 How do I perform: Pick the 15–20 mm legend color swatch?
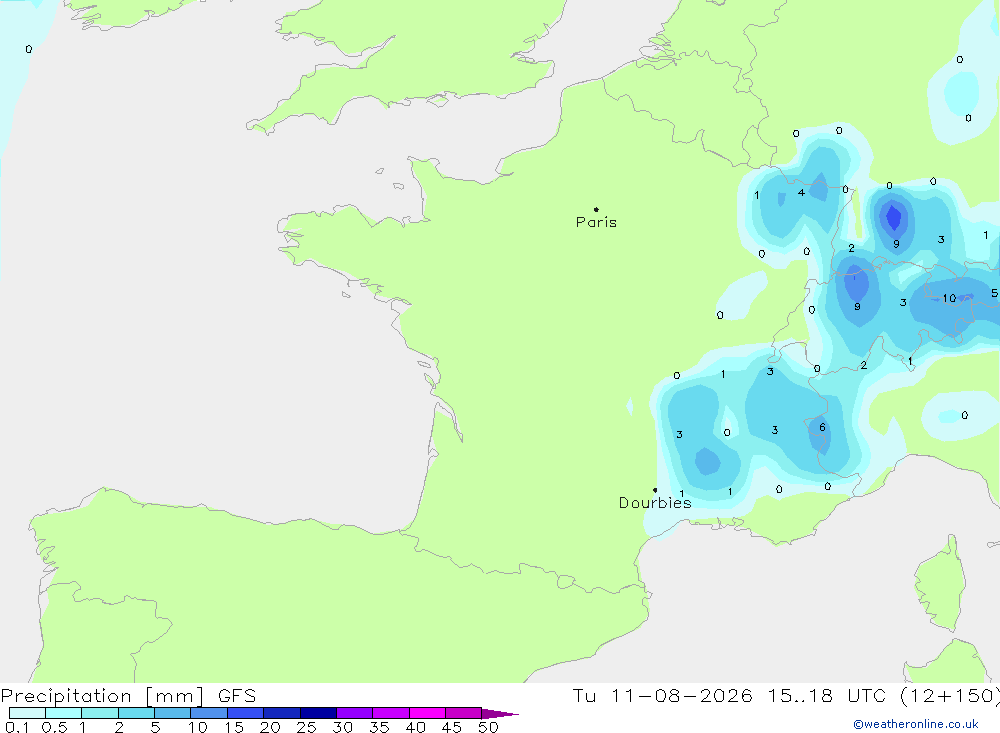[246, 713]
